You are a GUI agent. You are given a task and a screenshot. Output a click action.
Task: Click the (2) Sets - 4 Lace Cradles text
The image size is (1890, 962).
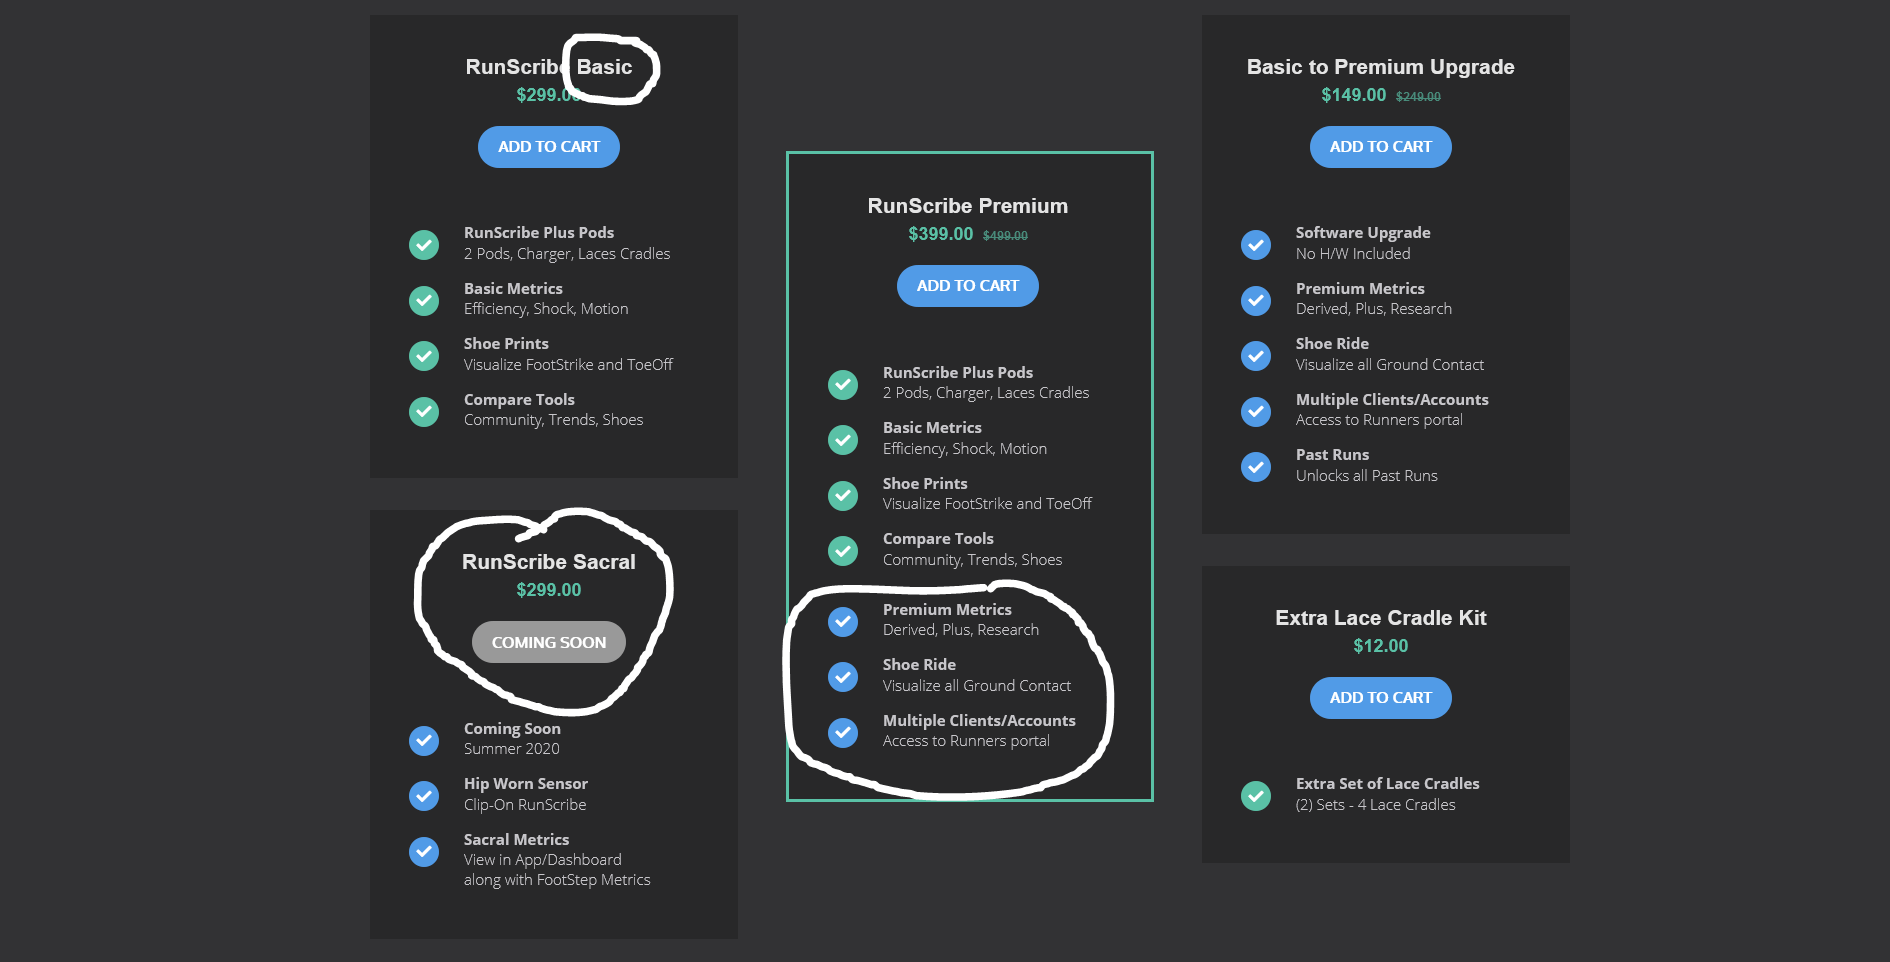1376,805
